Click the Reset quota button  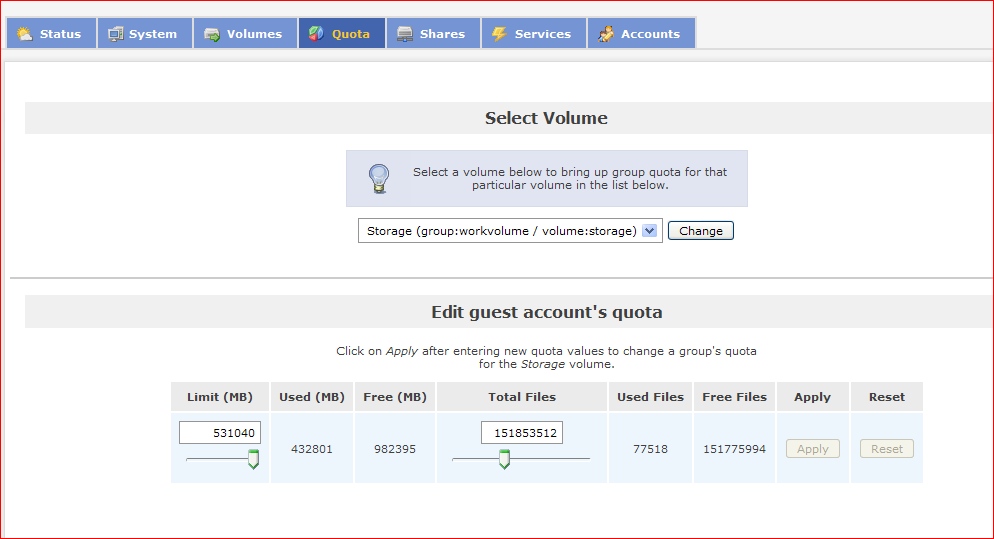click(886, 449)
